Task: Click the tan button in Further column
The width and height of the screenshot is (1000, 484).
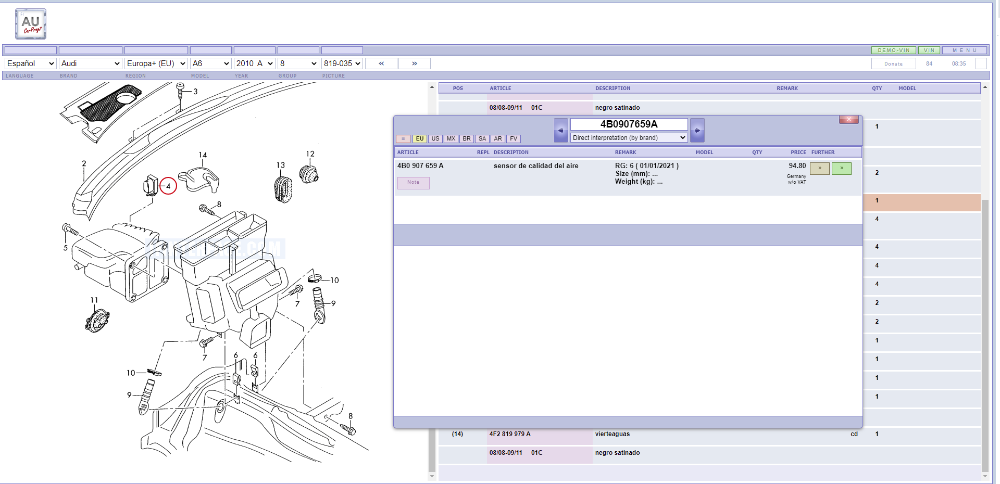Action: click(x=819, y=168)
